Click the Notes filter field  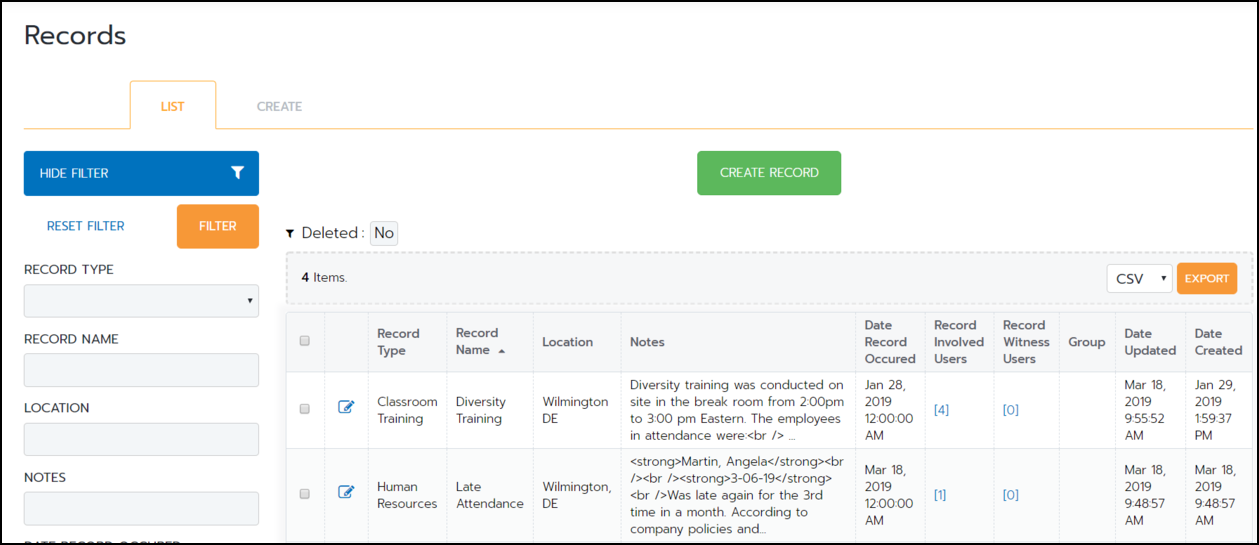click(x=141, y=508)
